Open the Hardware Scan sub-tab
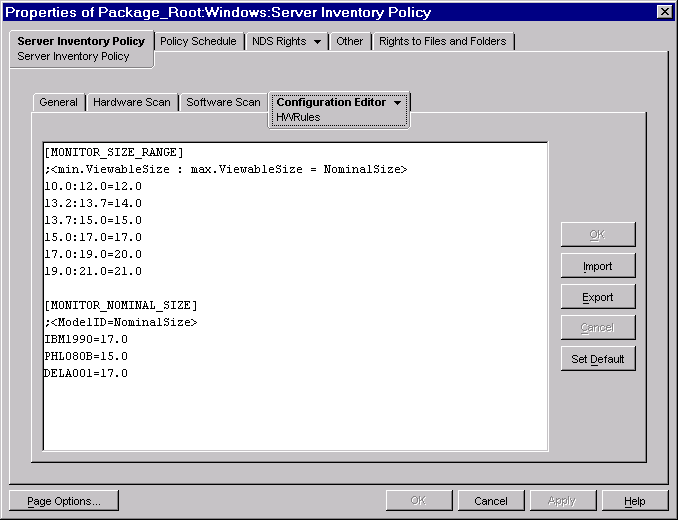Screen dimensions: 678x520 point(132,102)
